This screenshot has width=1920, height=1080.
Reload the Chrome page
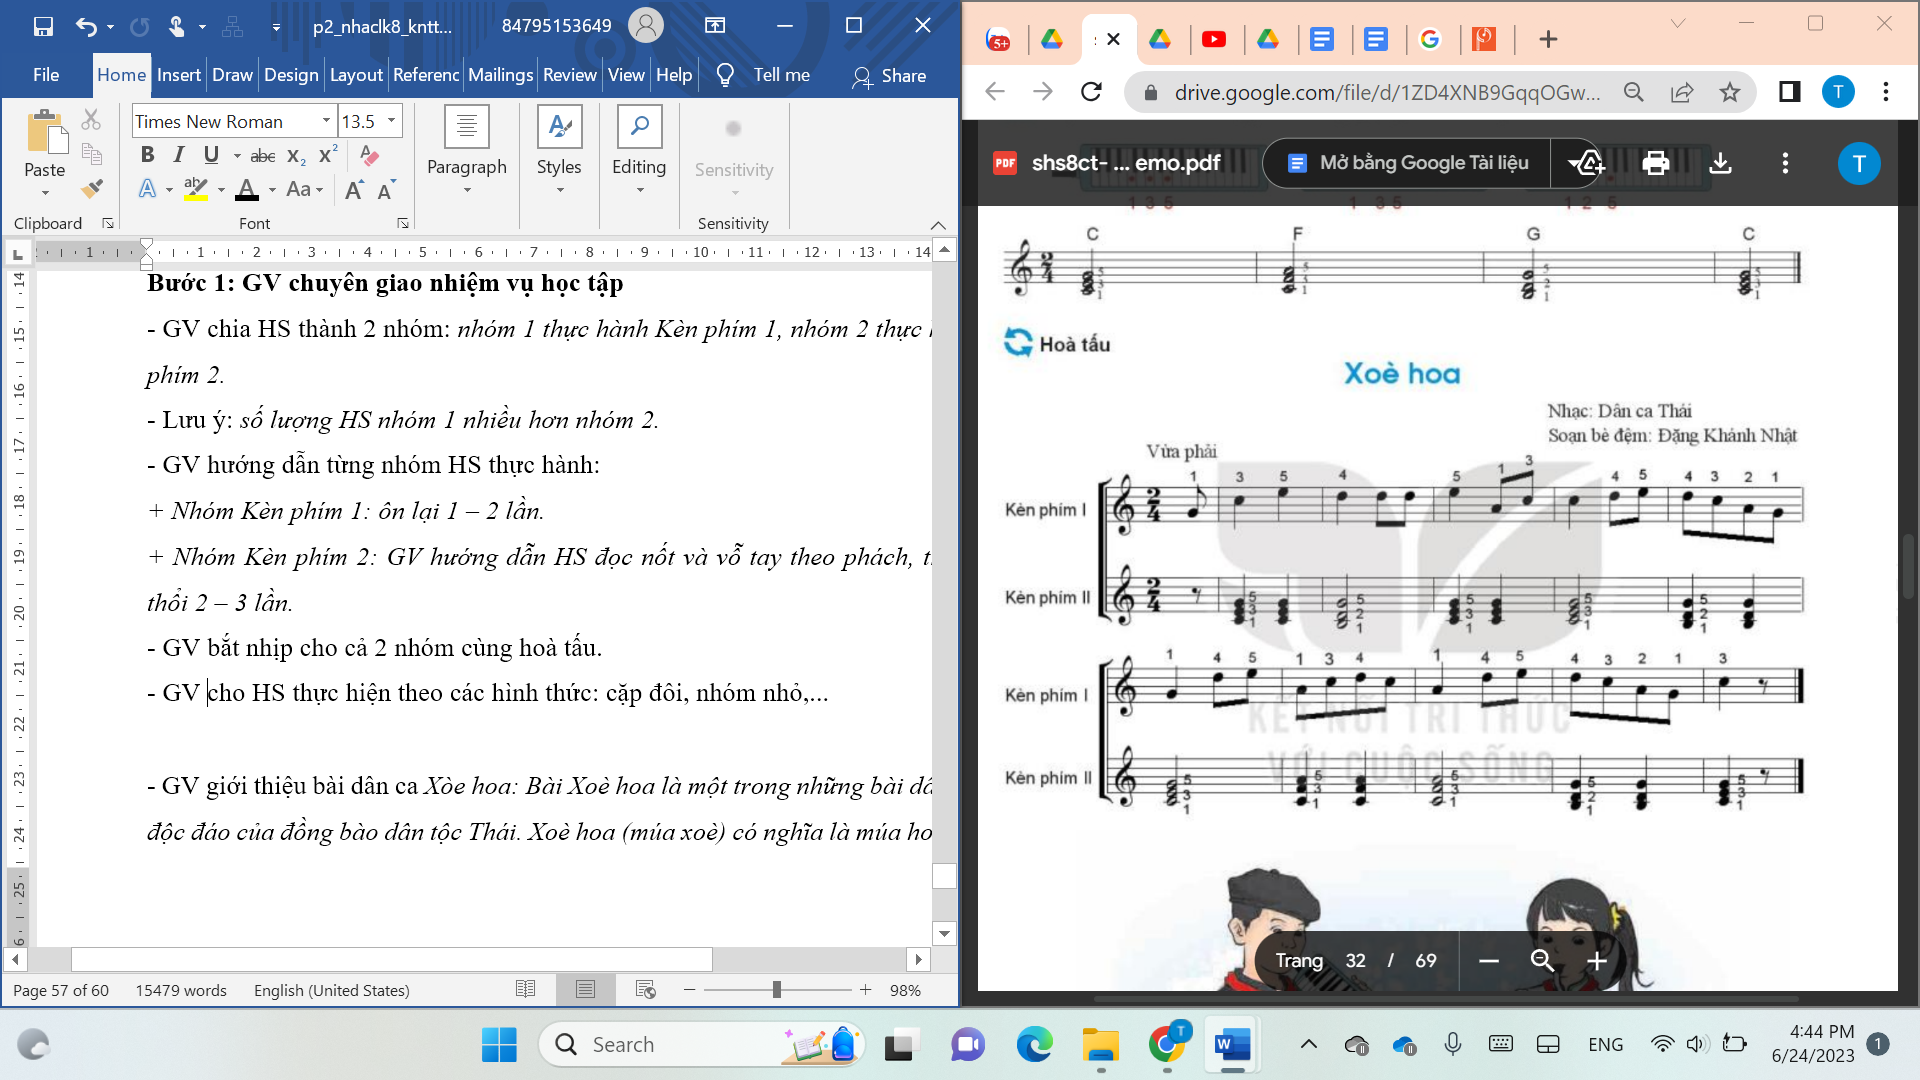click(x=1092, y=92)
